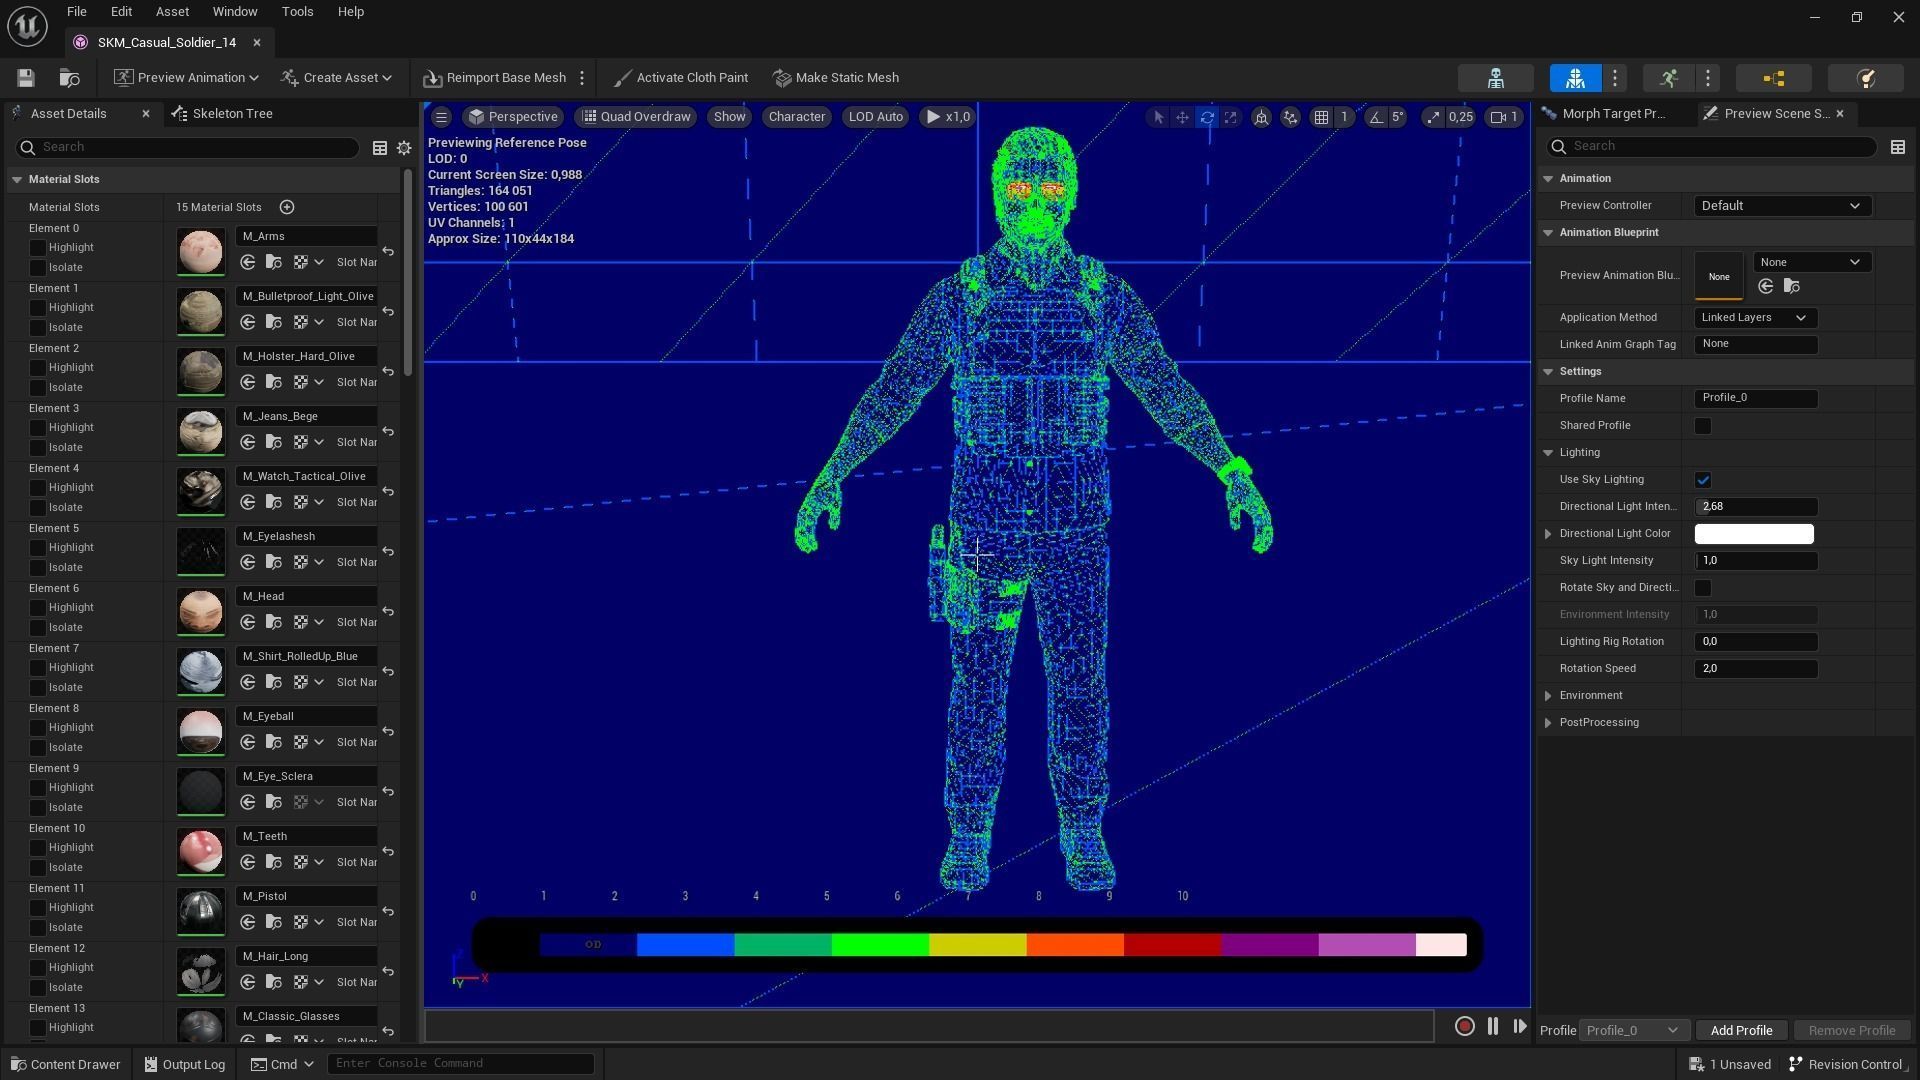
Task: Add a new material slot
Action: coord(287,207)
